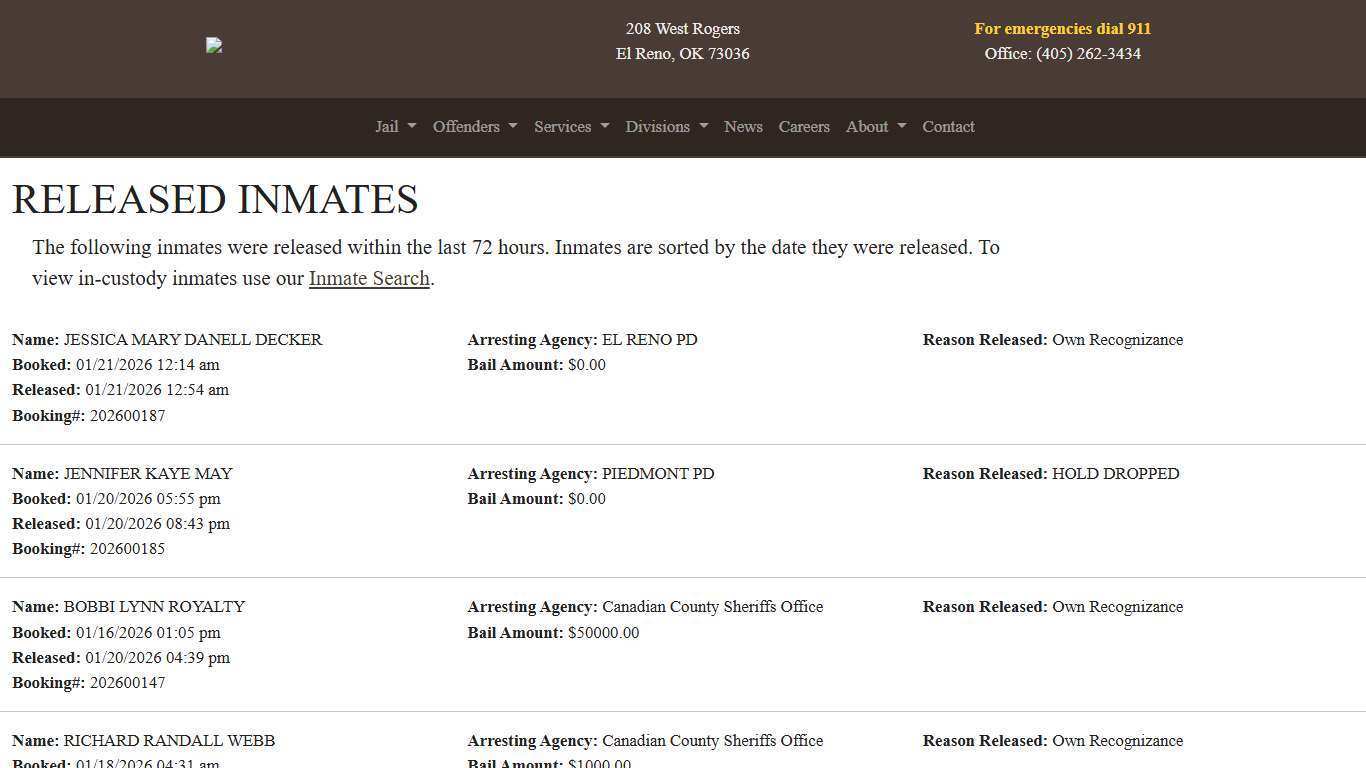Follow the Inmate Search link

point(369,278)
